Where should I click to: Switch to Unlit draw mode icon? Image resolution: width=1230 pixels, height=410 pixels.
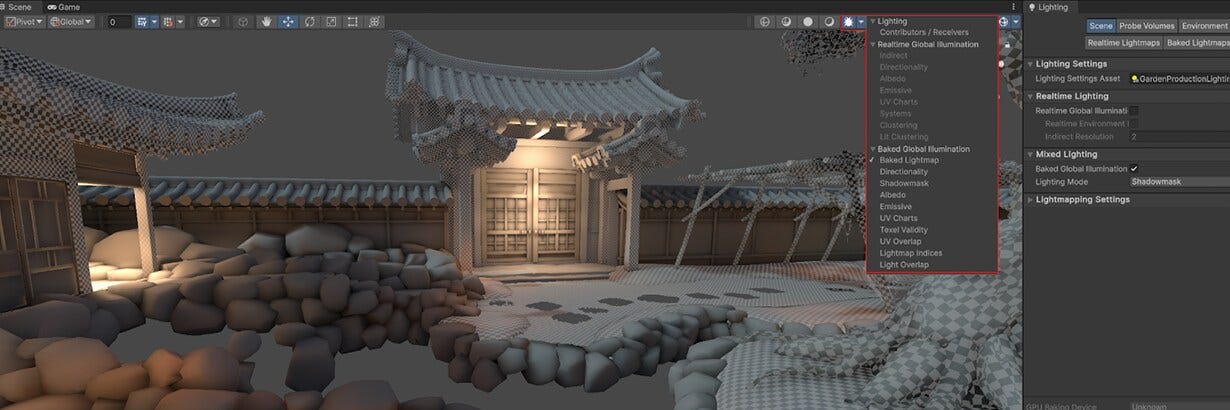(807, 21)
